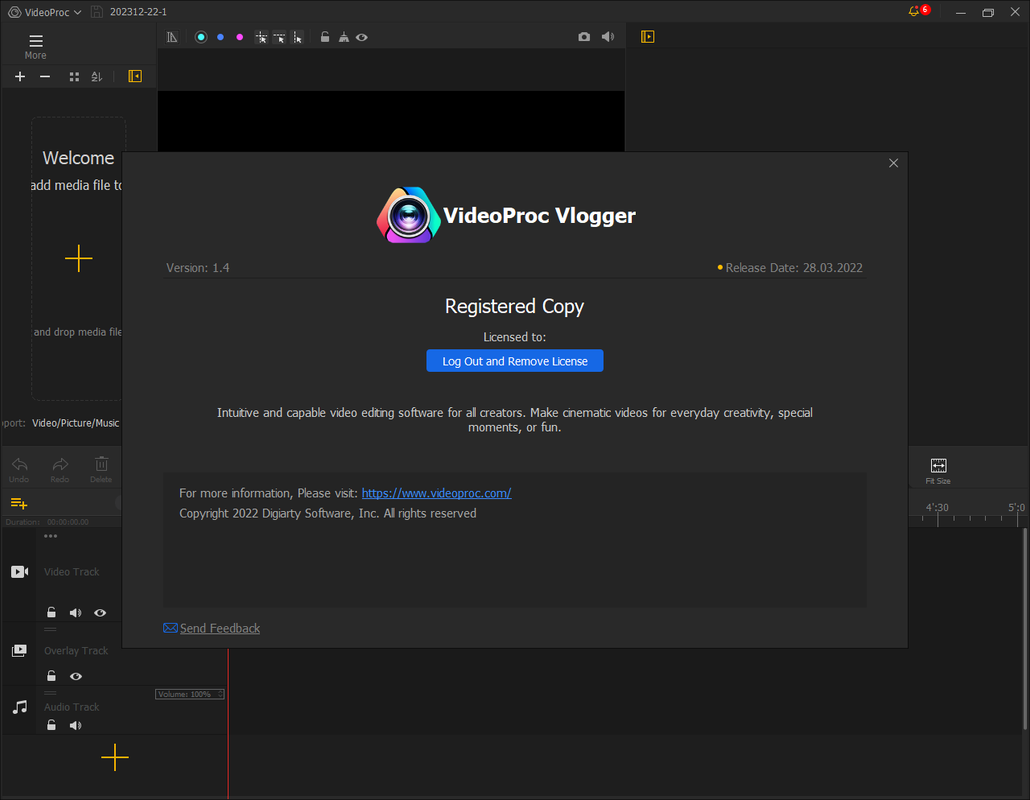Click the plus icon in the media library toolbar
Image resolution: width=1030 pixels, height=800 pixels.
(x=20, y=77)
